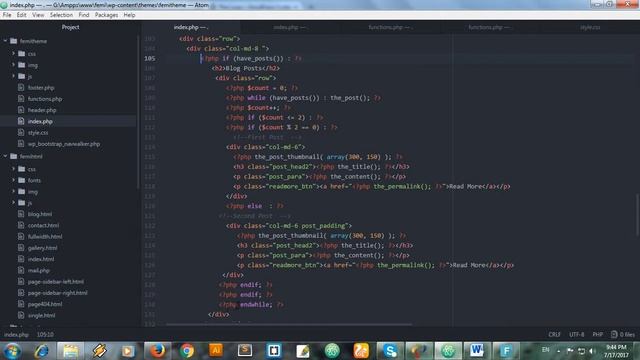Open blog.html in the project tree
Image resolution: width=640 pixels, height=360 pixels.
40,214
